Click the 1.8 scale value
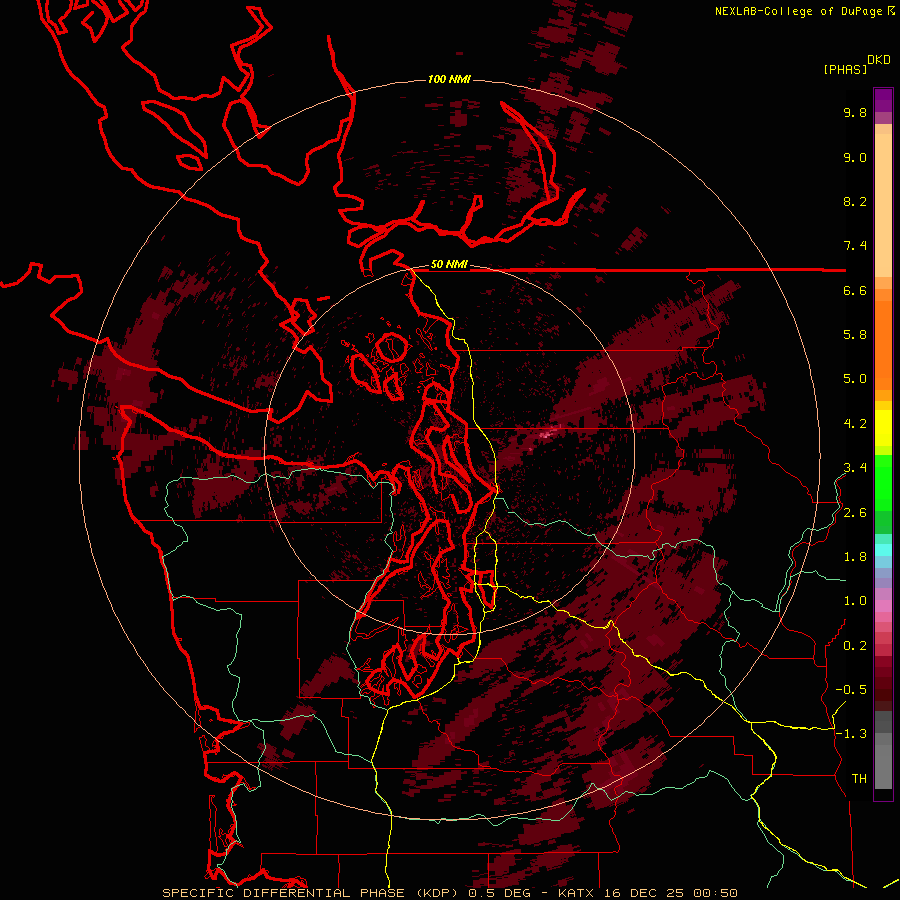This screenshot has height=900, width=900. pos(855,557)
